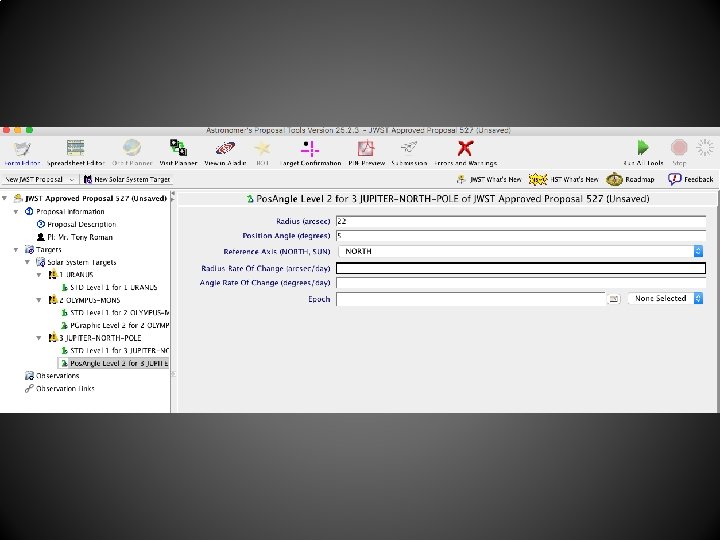The width and height of the screenshot is (720, 540).
Task: Click the Position Angle (degrees) field
Action: coord(521,236)
